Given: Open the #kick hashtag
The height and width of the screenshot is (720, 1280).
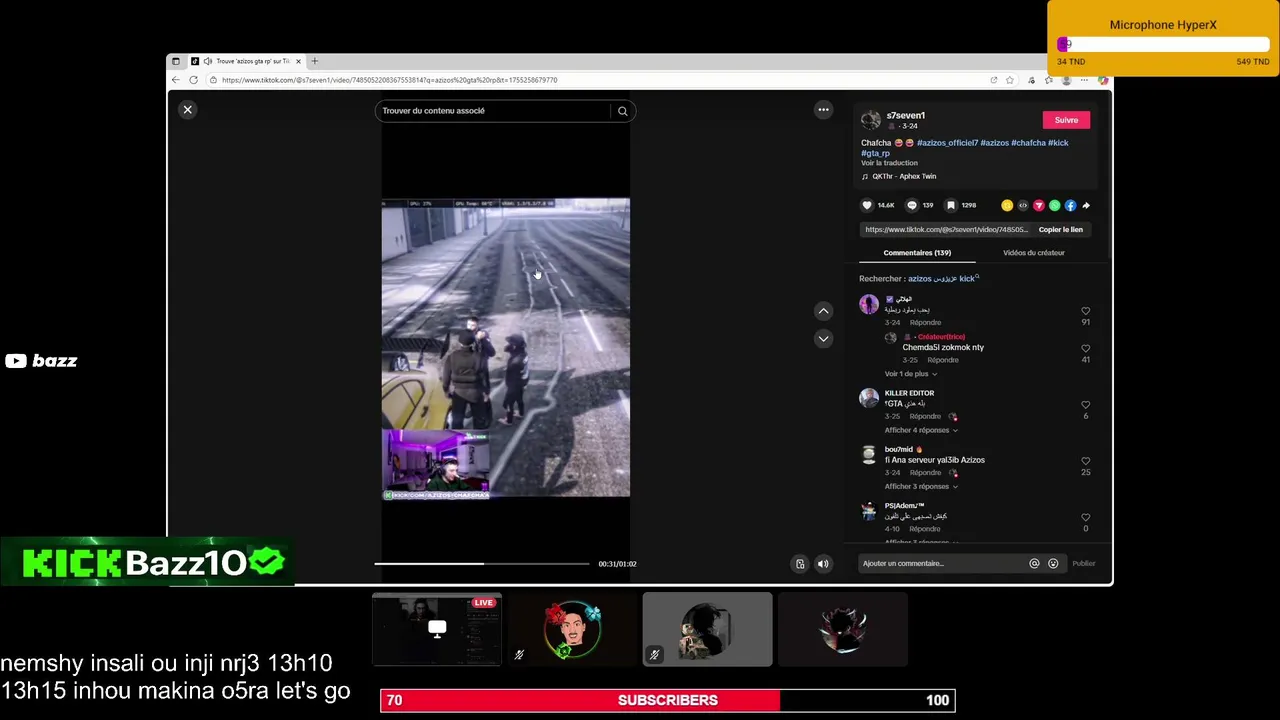Looking at the screenshot, I should coord(1058,143).
